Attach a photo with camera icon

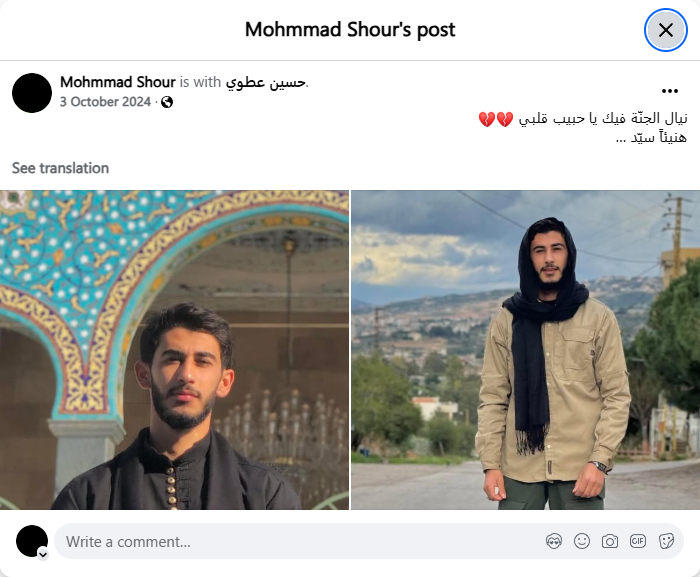pyautogui.click(x=609, y=541)
